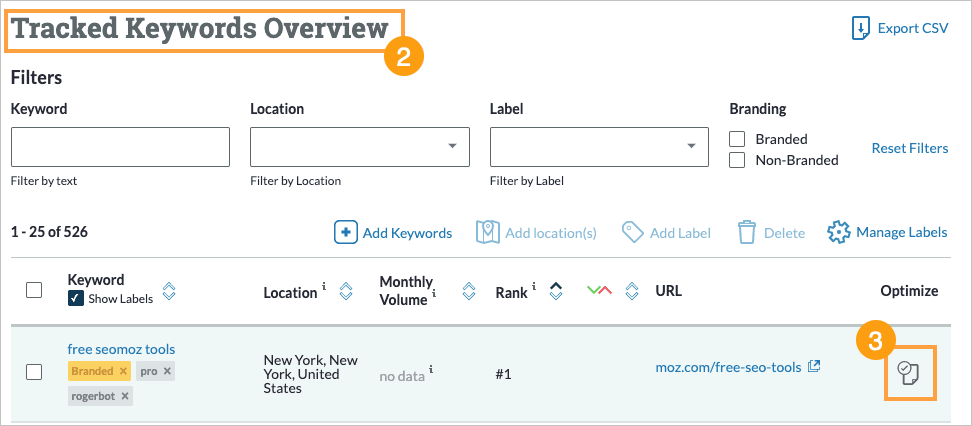Open the Location filter dropdown

[x=359, y=147]
